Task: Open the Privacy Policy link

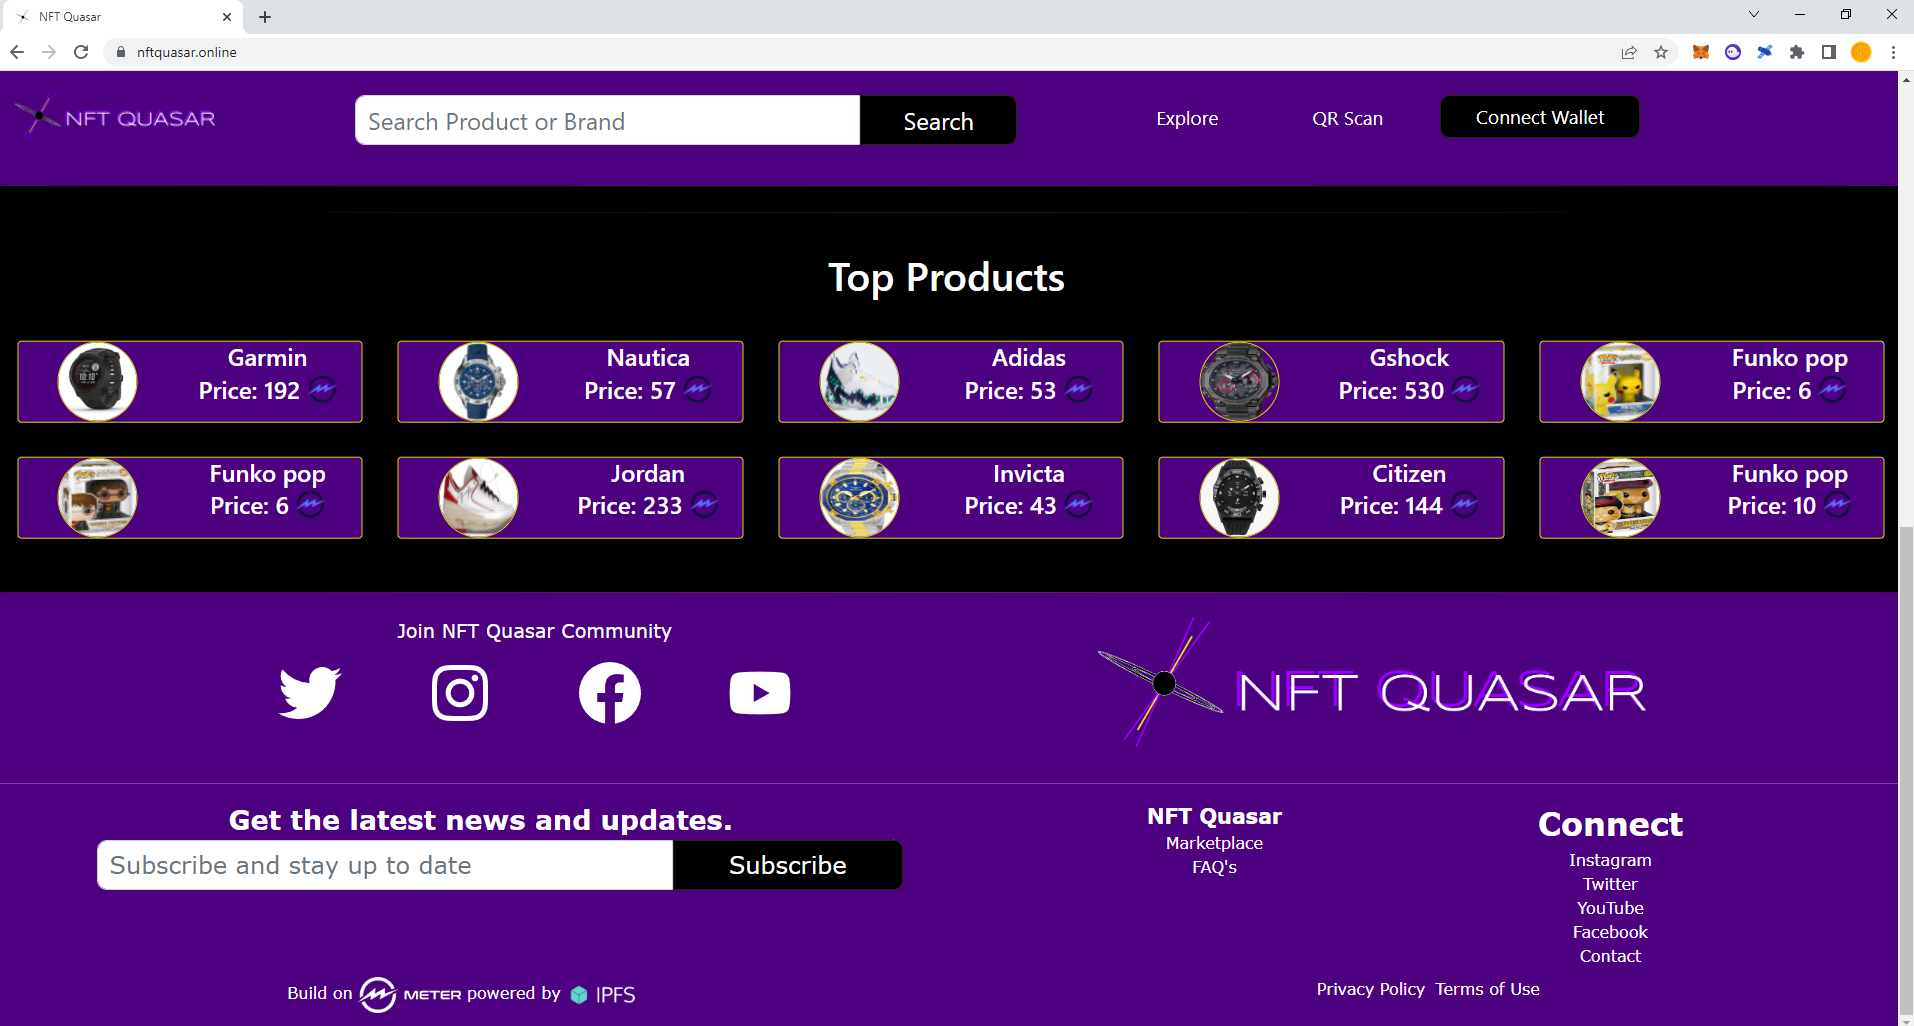Action: pyautogui.click(x=1370, y=989)
